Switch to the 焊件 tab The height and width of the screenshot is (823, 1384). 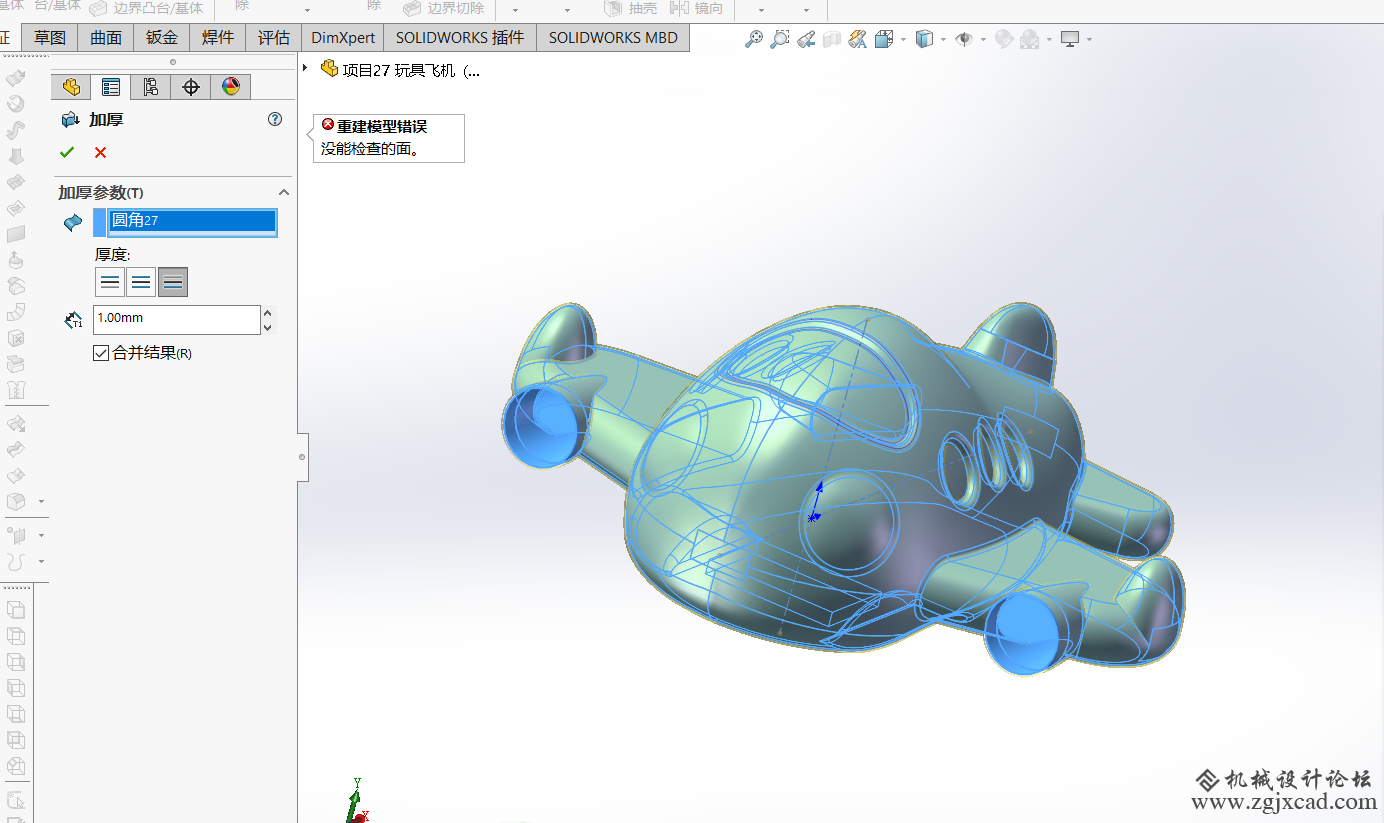click(218, 38)
